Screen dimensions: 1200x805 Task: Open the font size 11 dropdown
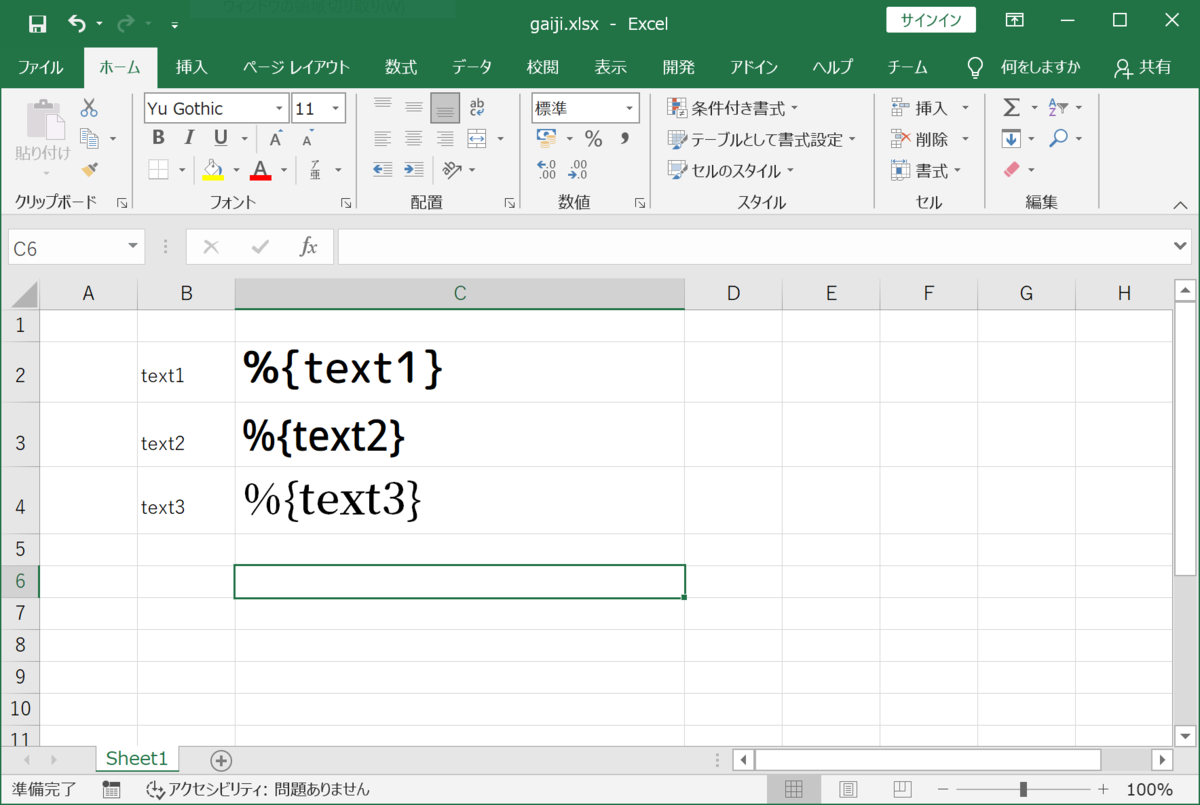[337, 108]
